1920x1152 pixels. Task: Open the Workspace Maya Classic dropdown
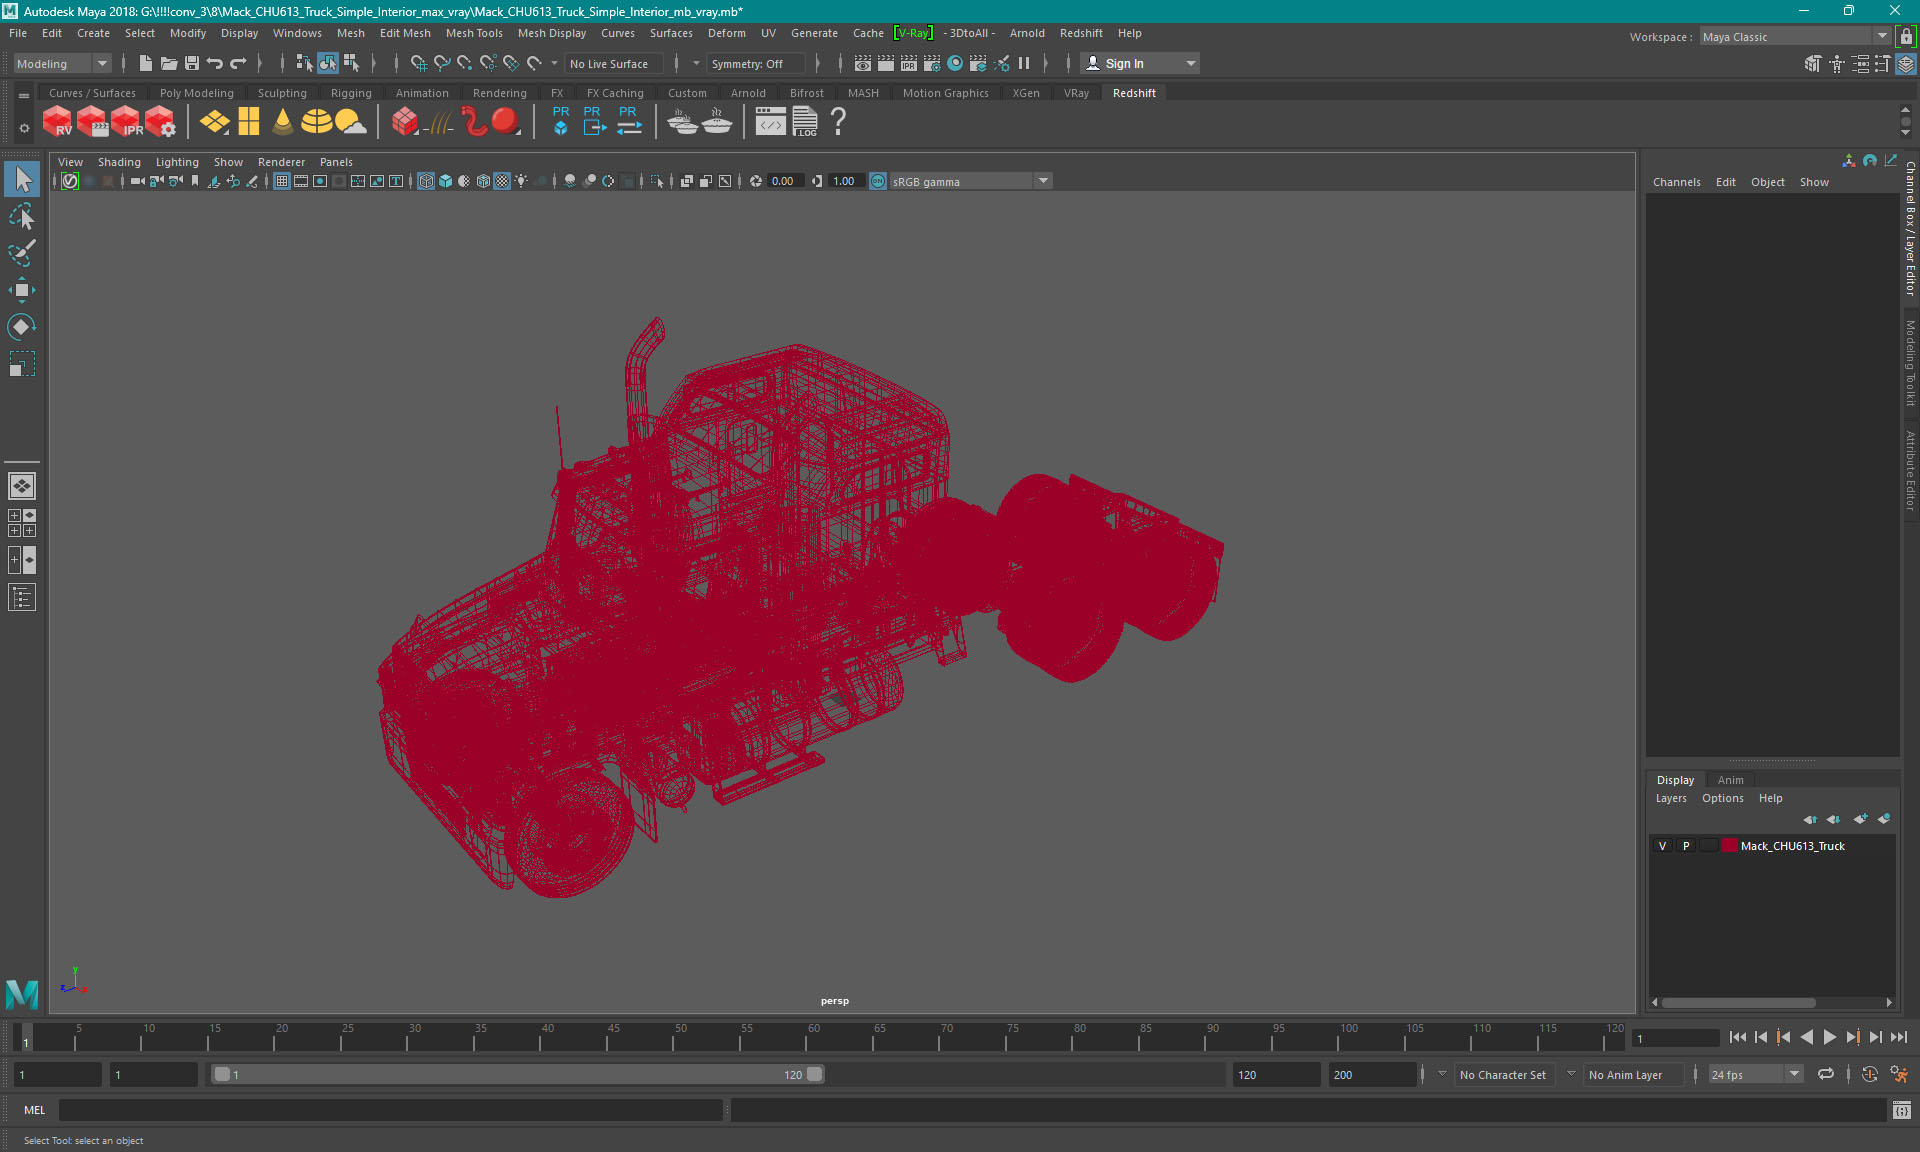pyautogui.click(x=1795, y=37)
